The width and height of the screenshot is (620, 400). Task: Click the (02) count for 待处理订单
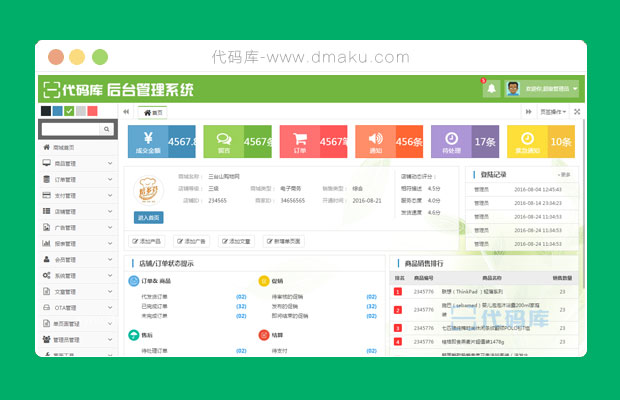click(241, 351)
